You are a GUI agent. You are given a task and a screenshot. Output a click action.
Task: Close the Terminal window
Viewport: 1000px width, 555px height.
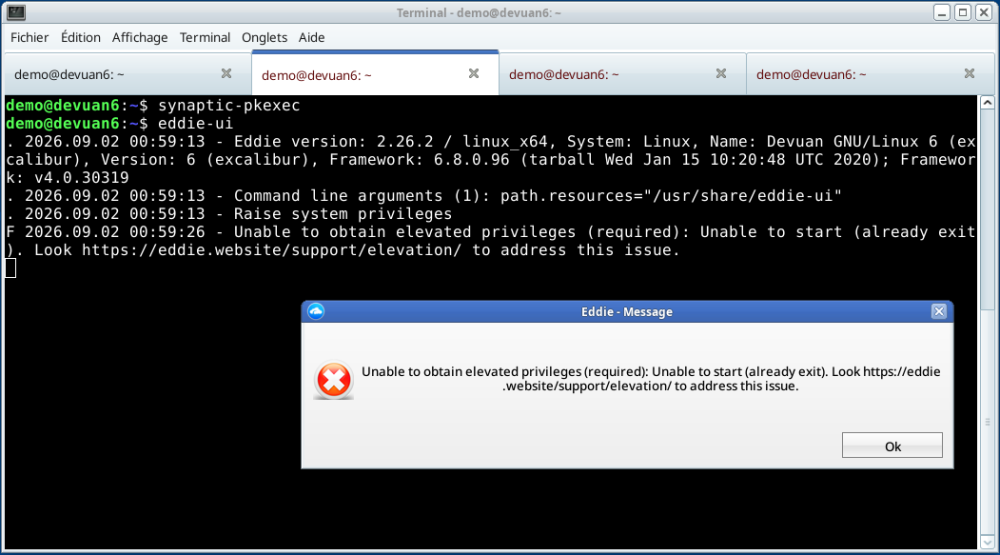point(984,12)
